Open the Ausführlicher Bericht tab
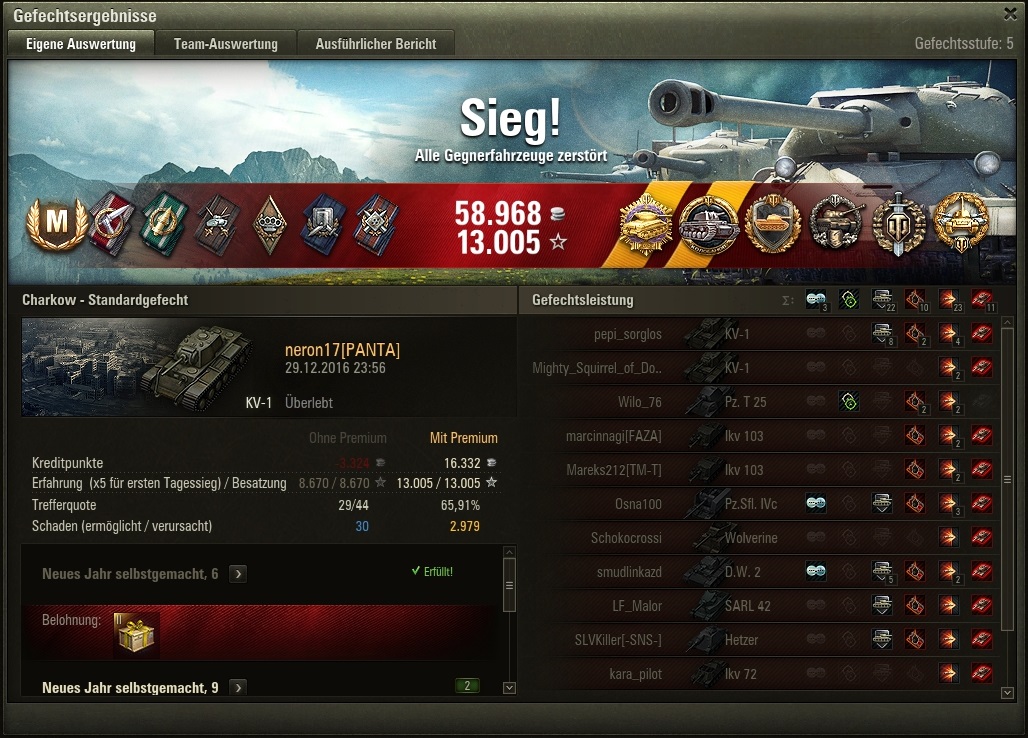This screenshot has width=1028, height=738. 376,44
